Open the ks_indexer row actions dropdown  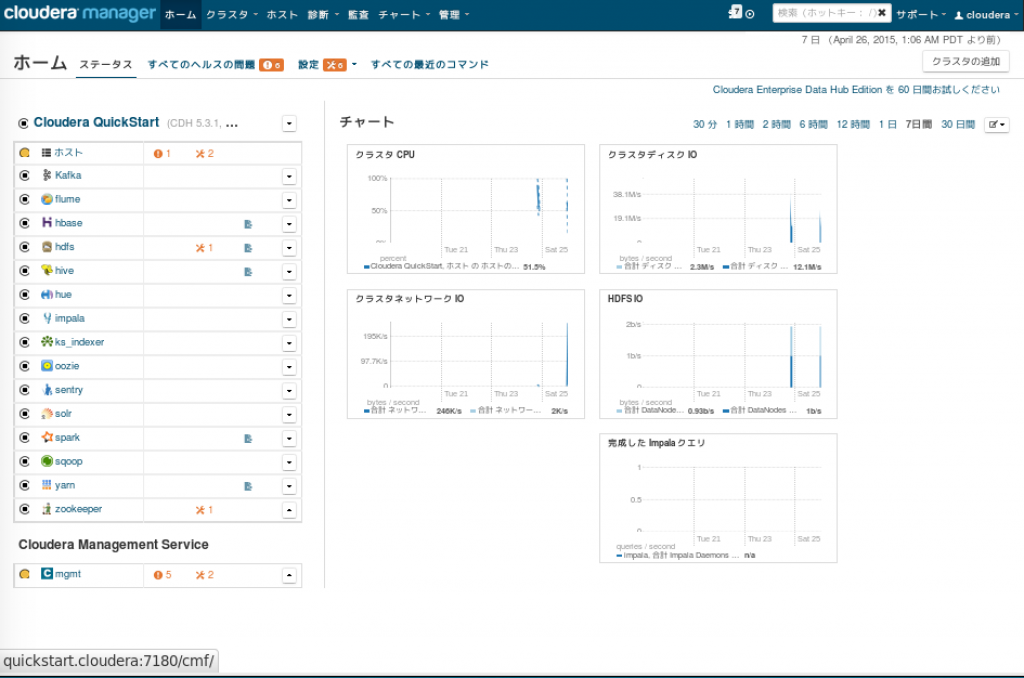tap(289, 343)
